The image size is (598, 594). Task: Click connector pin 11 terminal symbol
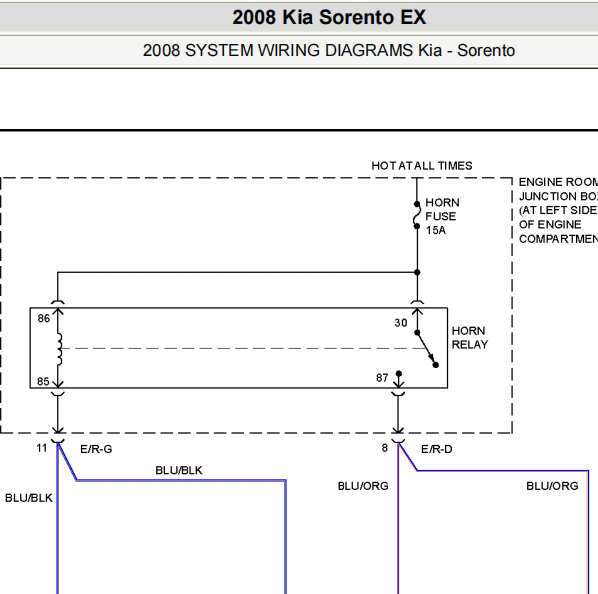pos(58,441)
